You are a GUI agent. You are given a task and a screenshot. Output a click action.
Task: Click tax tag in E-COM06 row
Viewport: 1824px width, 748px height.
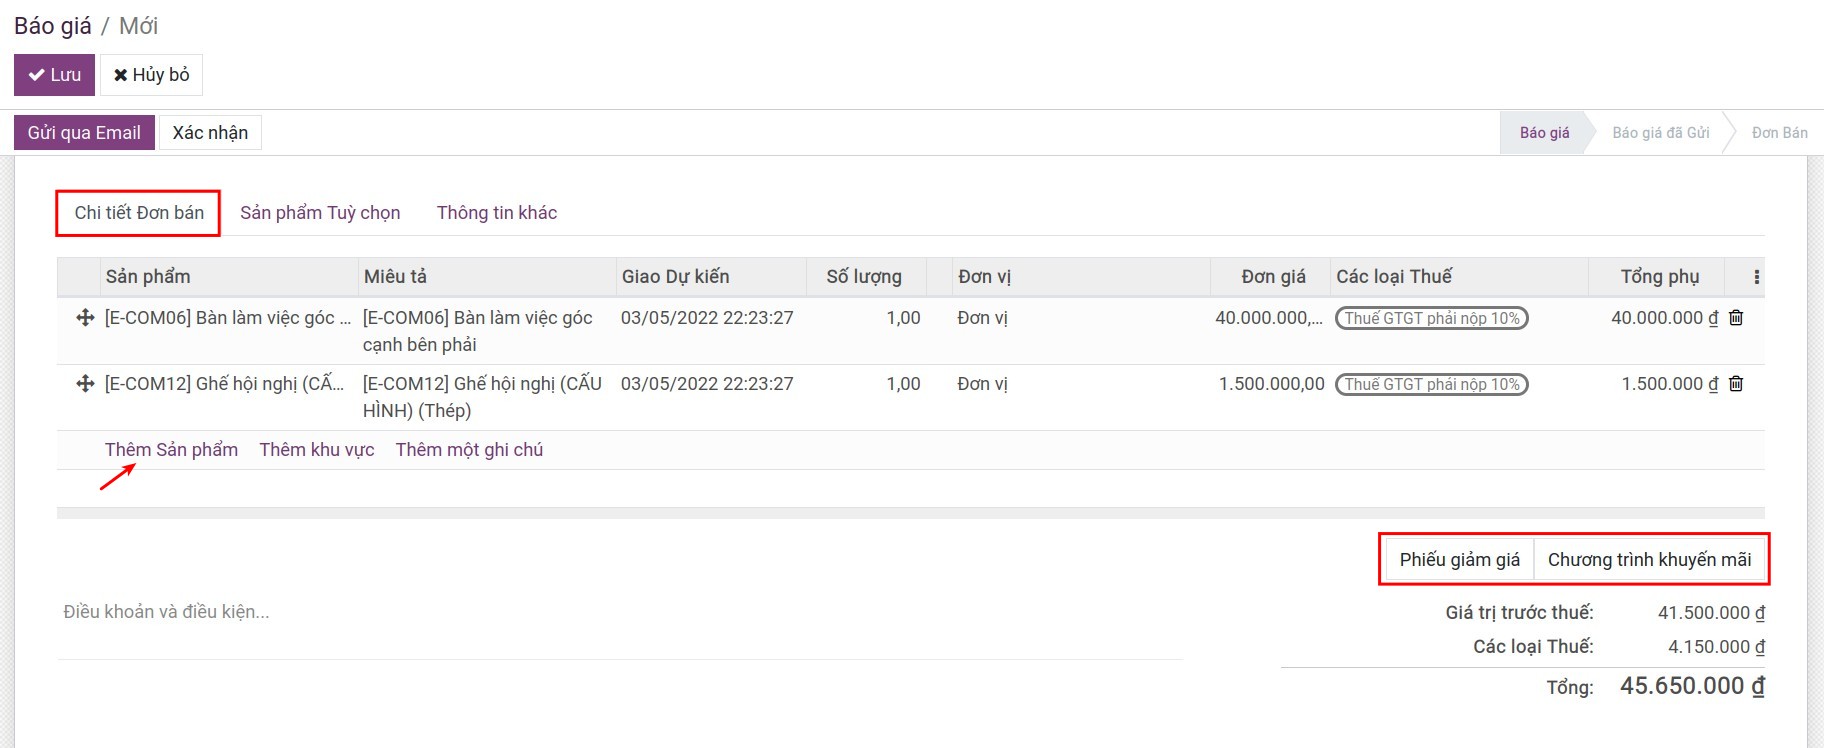tap(1431, 318)
